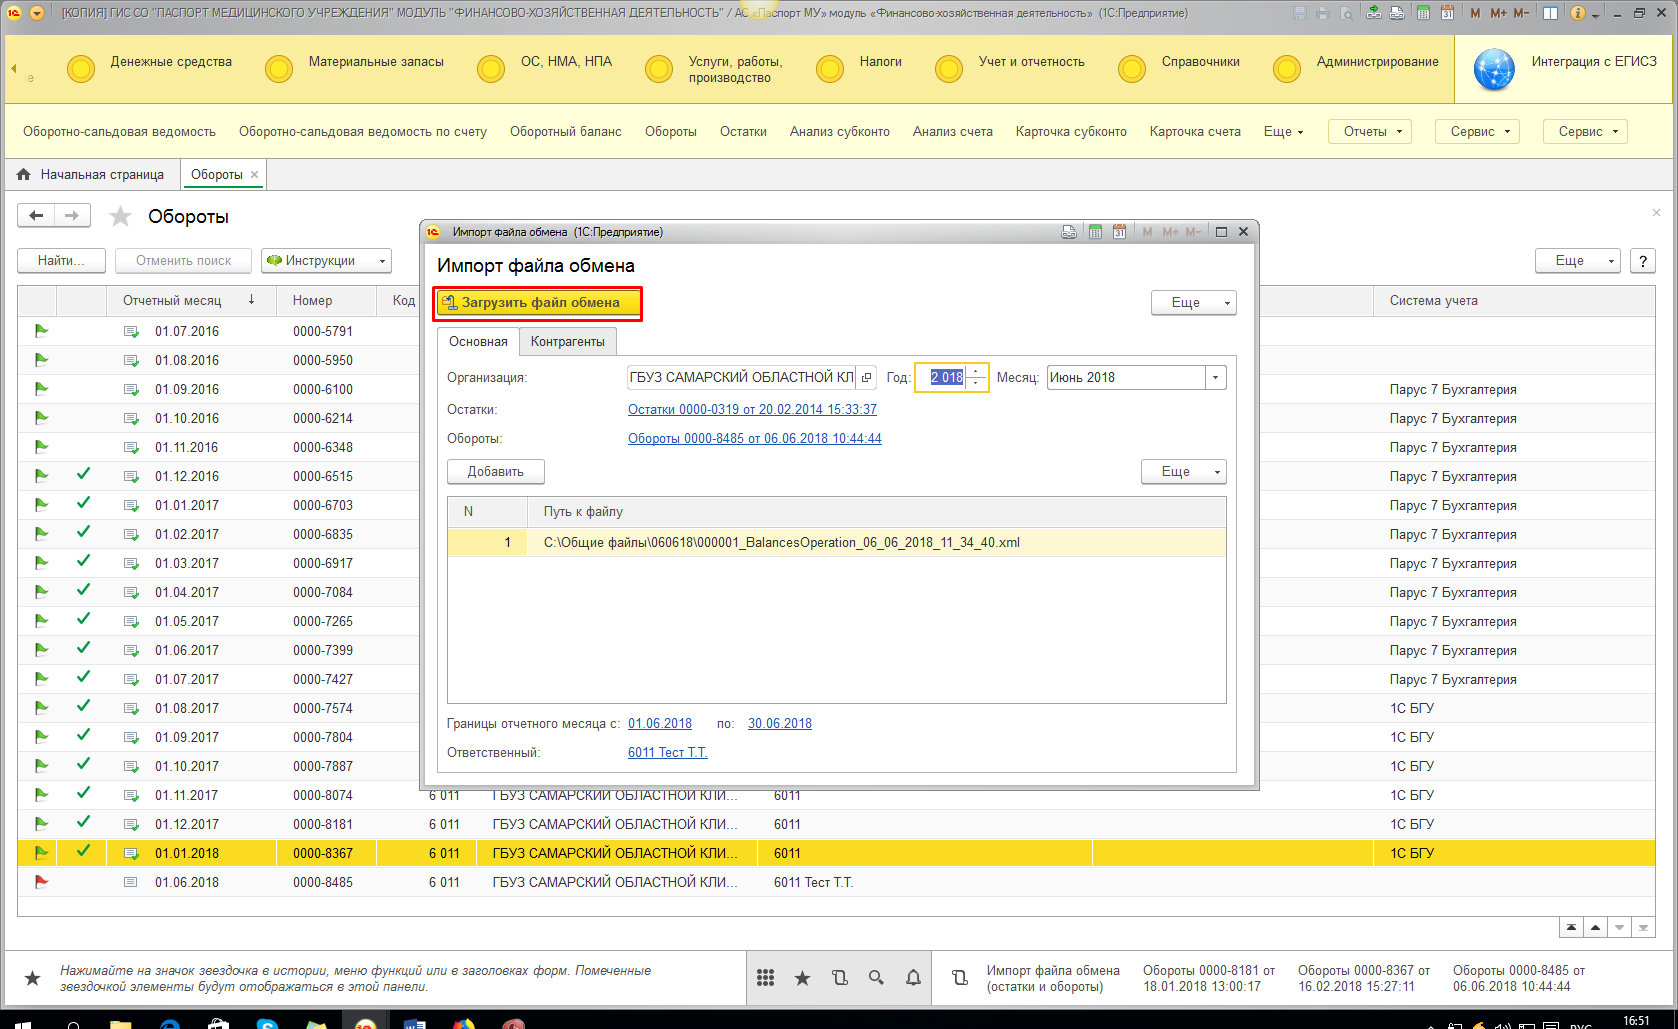The height and width of the screenshot is (1029, 1678).
Task: Open the Налоги section
Action: (880, 62)
